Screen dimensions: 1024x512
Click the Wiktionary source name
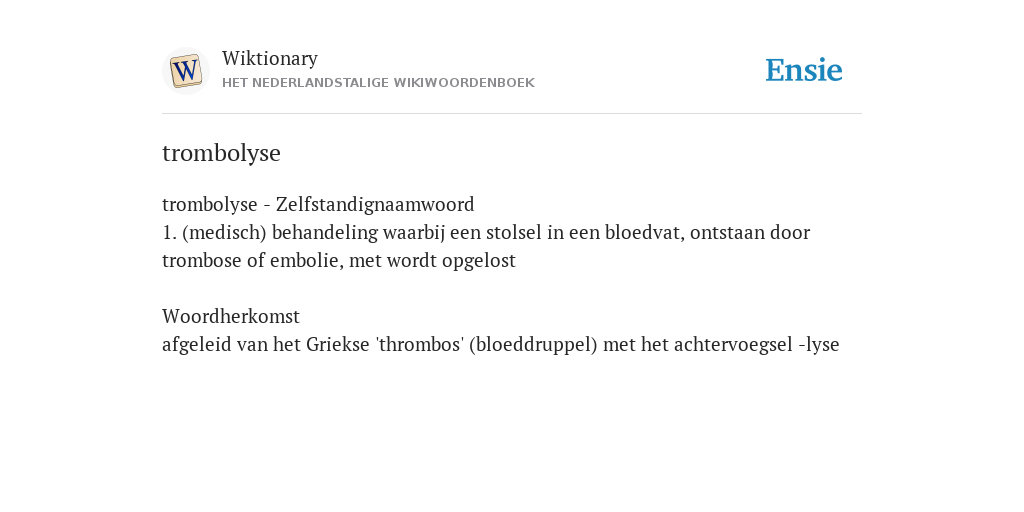[270, 58]
